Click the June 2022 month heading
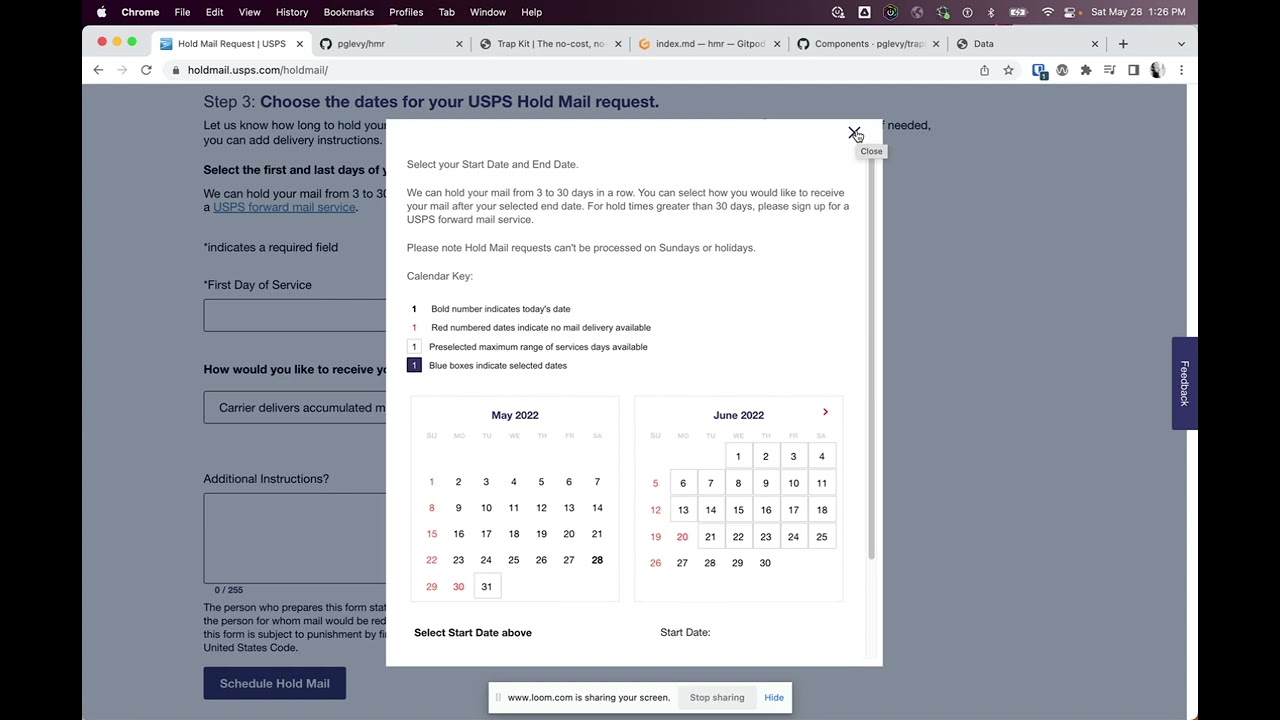 click(x=738, y=415)
